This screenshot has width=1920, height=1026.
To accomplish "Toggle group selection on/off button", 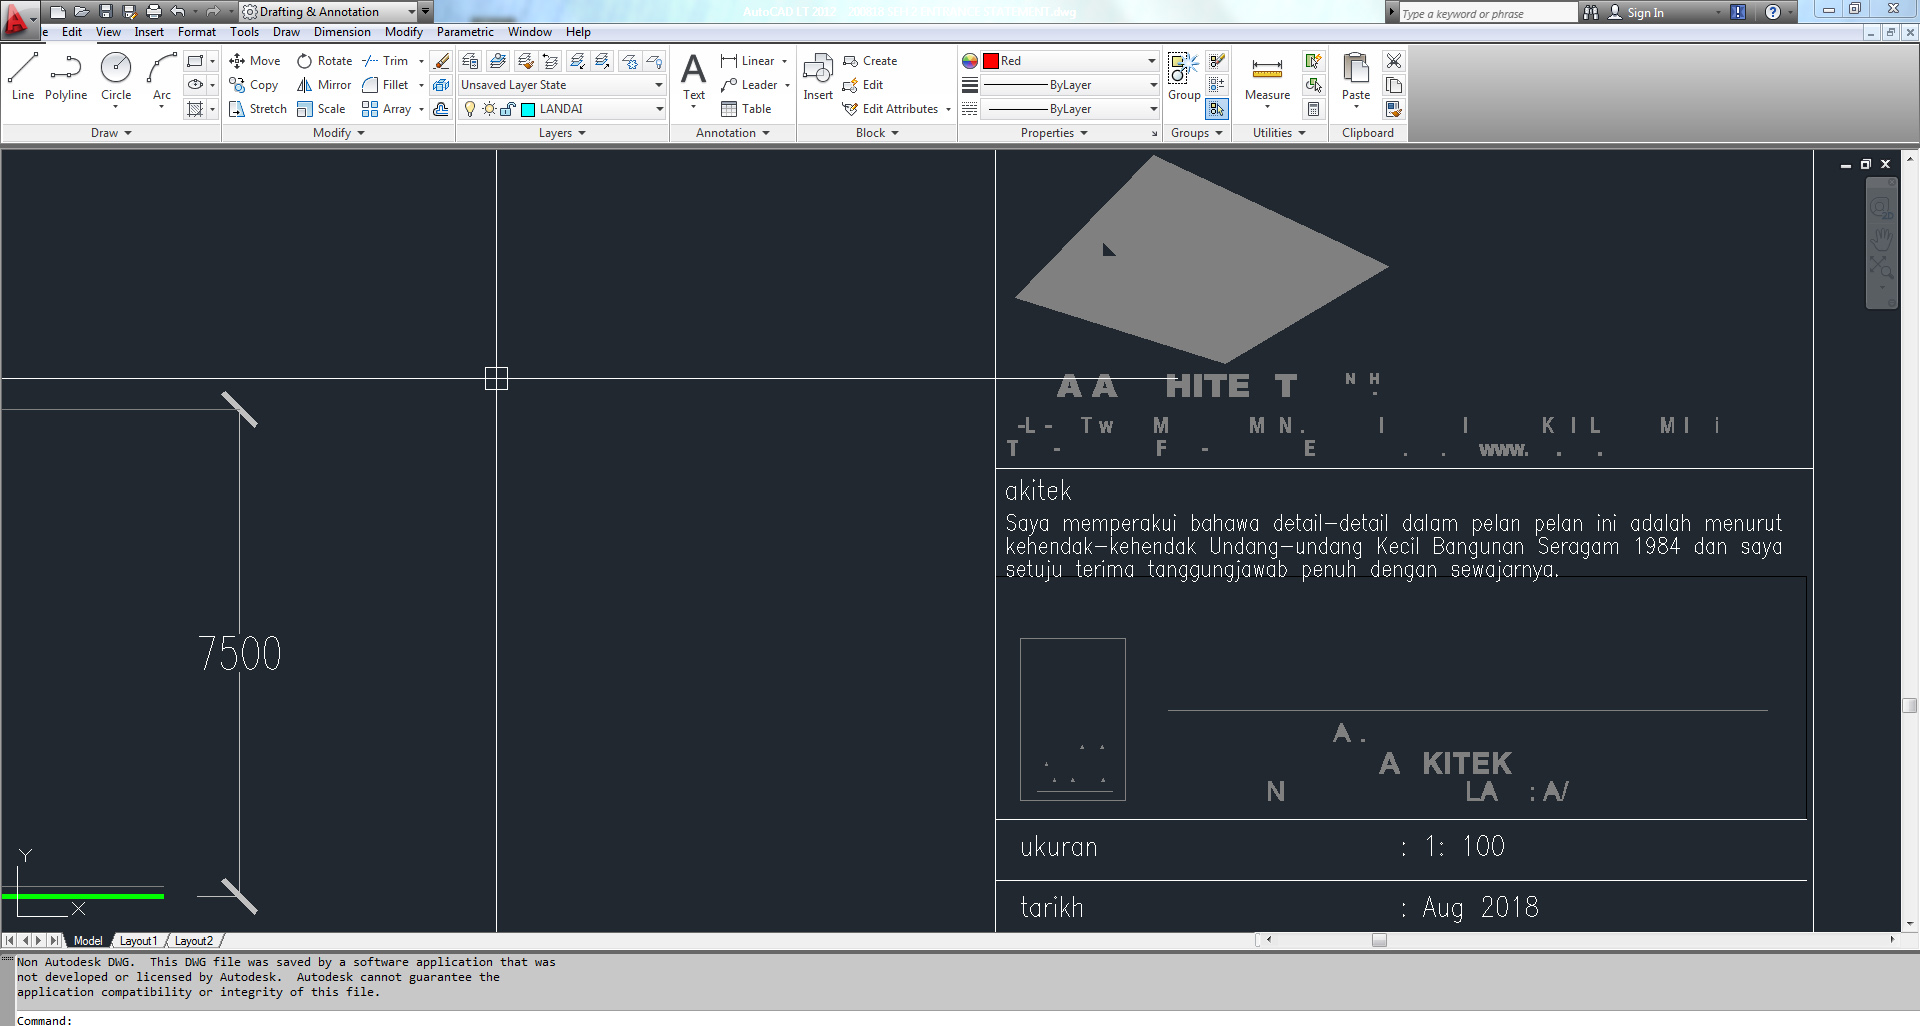I will click(1217, 109).
